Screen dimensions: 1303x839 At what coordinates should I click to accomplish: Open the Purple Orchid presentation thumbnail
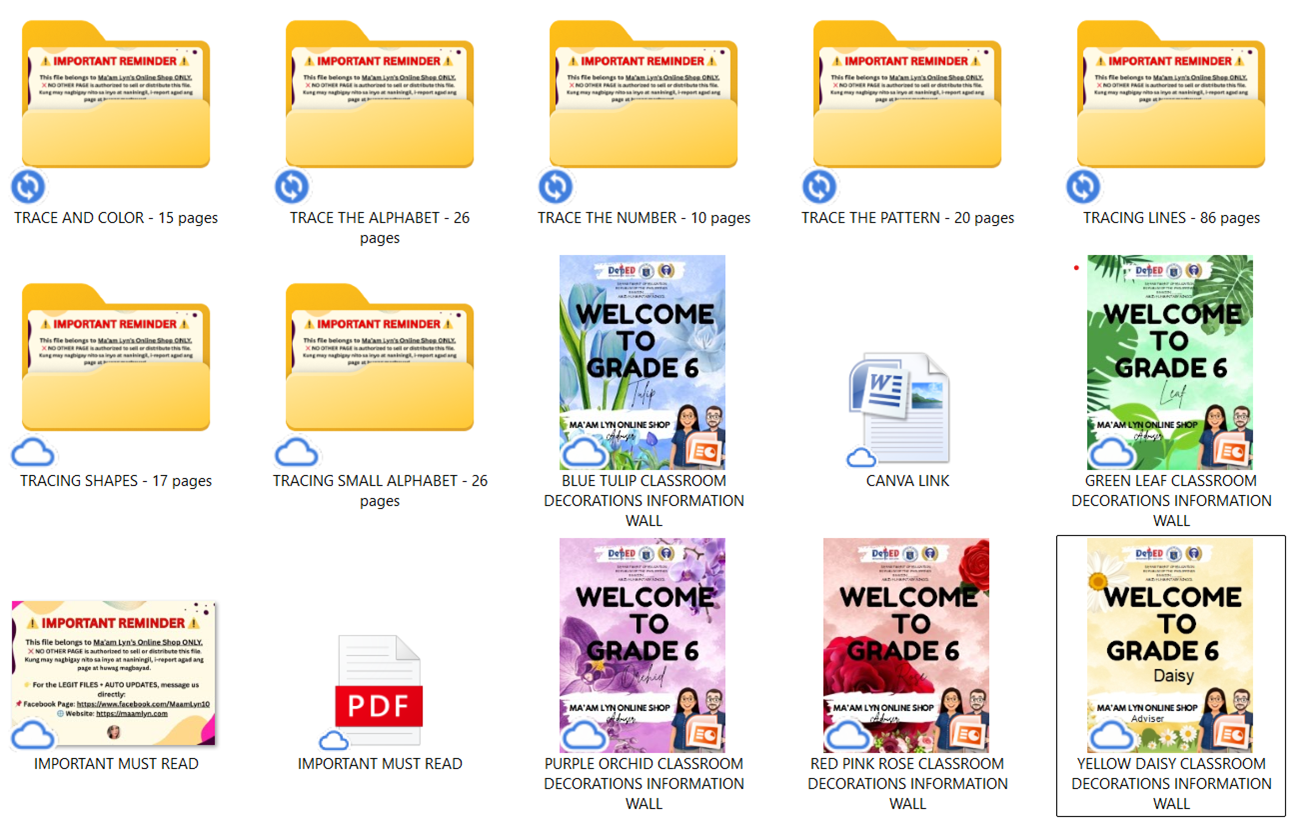pyautogui.click(x=644, y=645)
